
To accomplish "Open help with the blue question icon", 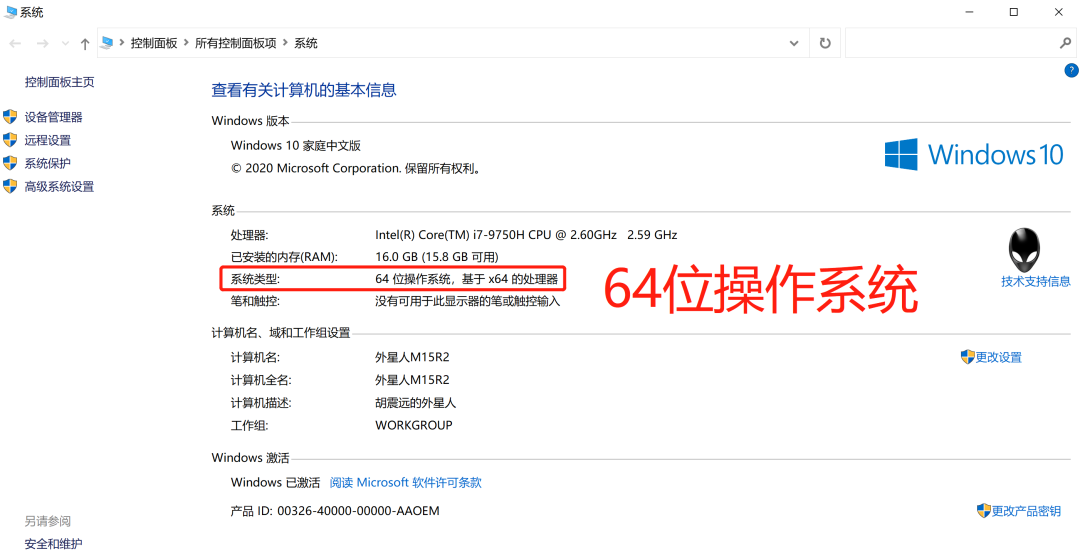I will click(1071, 70).
